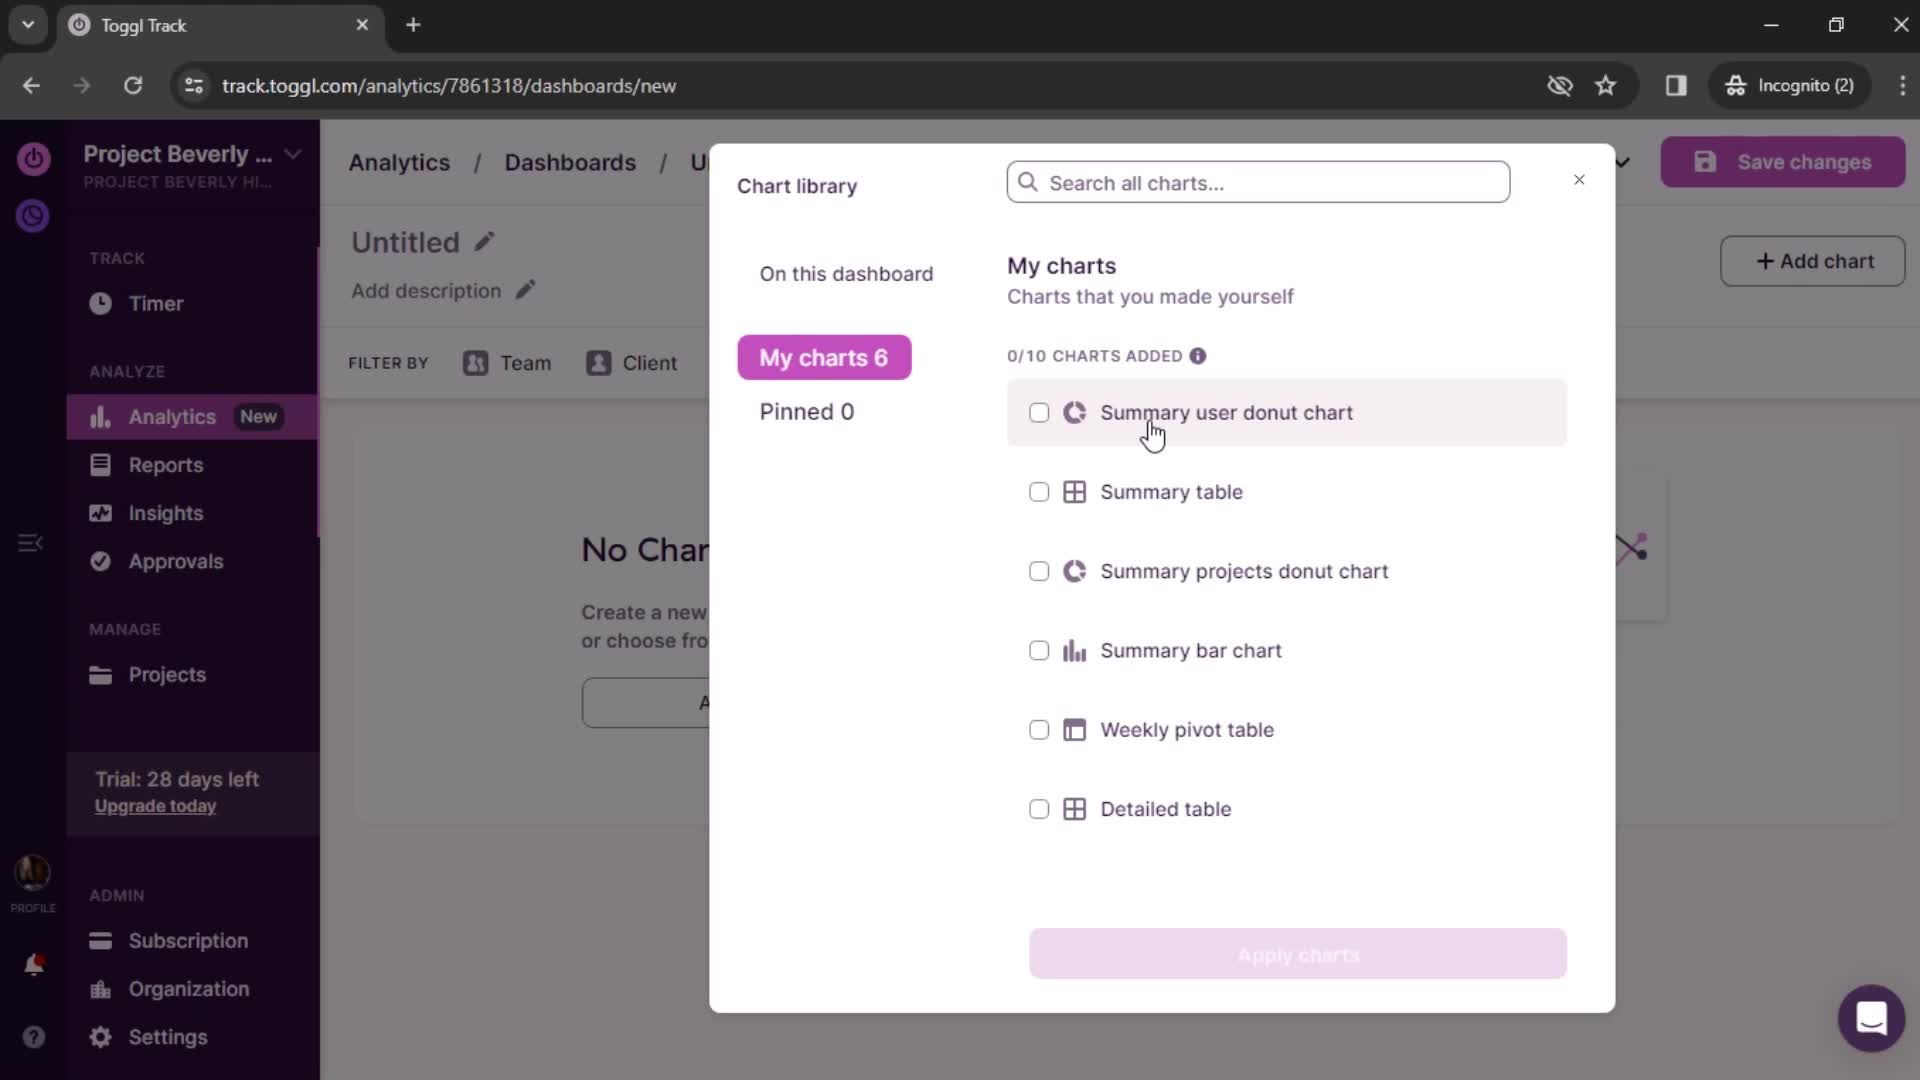This screenshot has width=1920, height=1080.
Task: Select the My charts 6 tab
Action: (x=824, y=357)
